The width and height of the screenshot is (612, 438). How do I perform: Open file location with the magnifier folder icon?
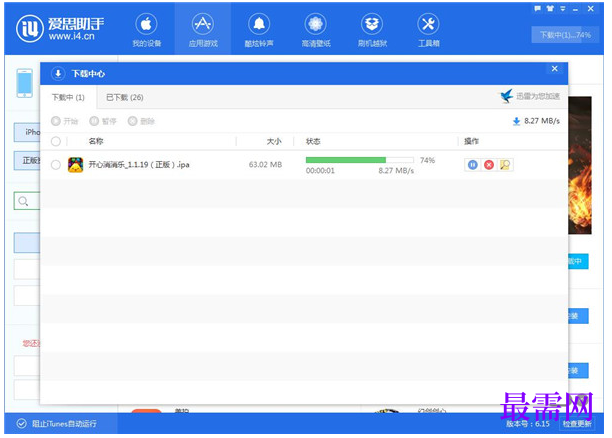click(505, 165)
